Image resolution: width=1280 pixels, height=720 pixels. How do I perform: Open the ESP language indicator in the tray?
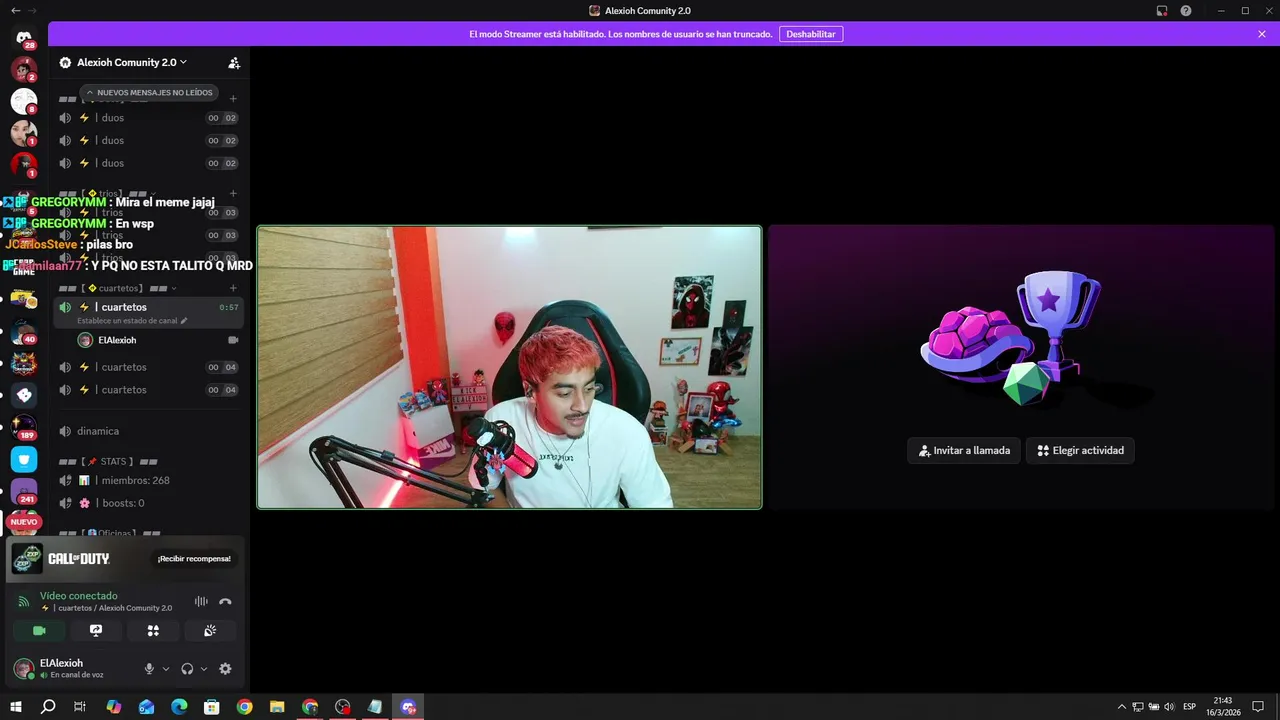(x=1189, y=707)
